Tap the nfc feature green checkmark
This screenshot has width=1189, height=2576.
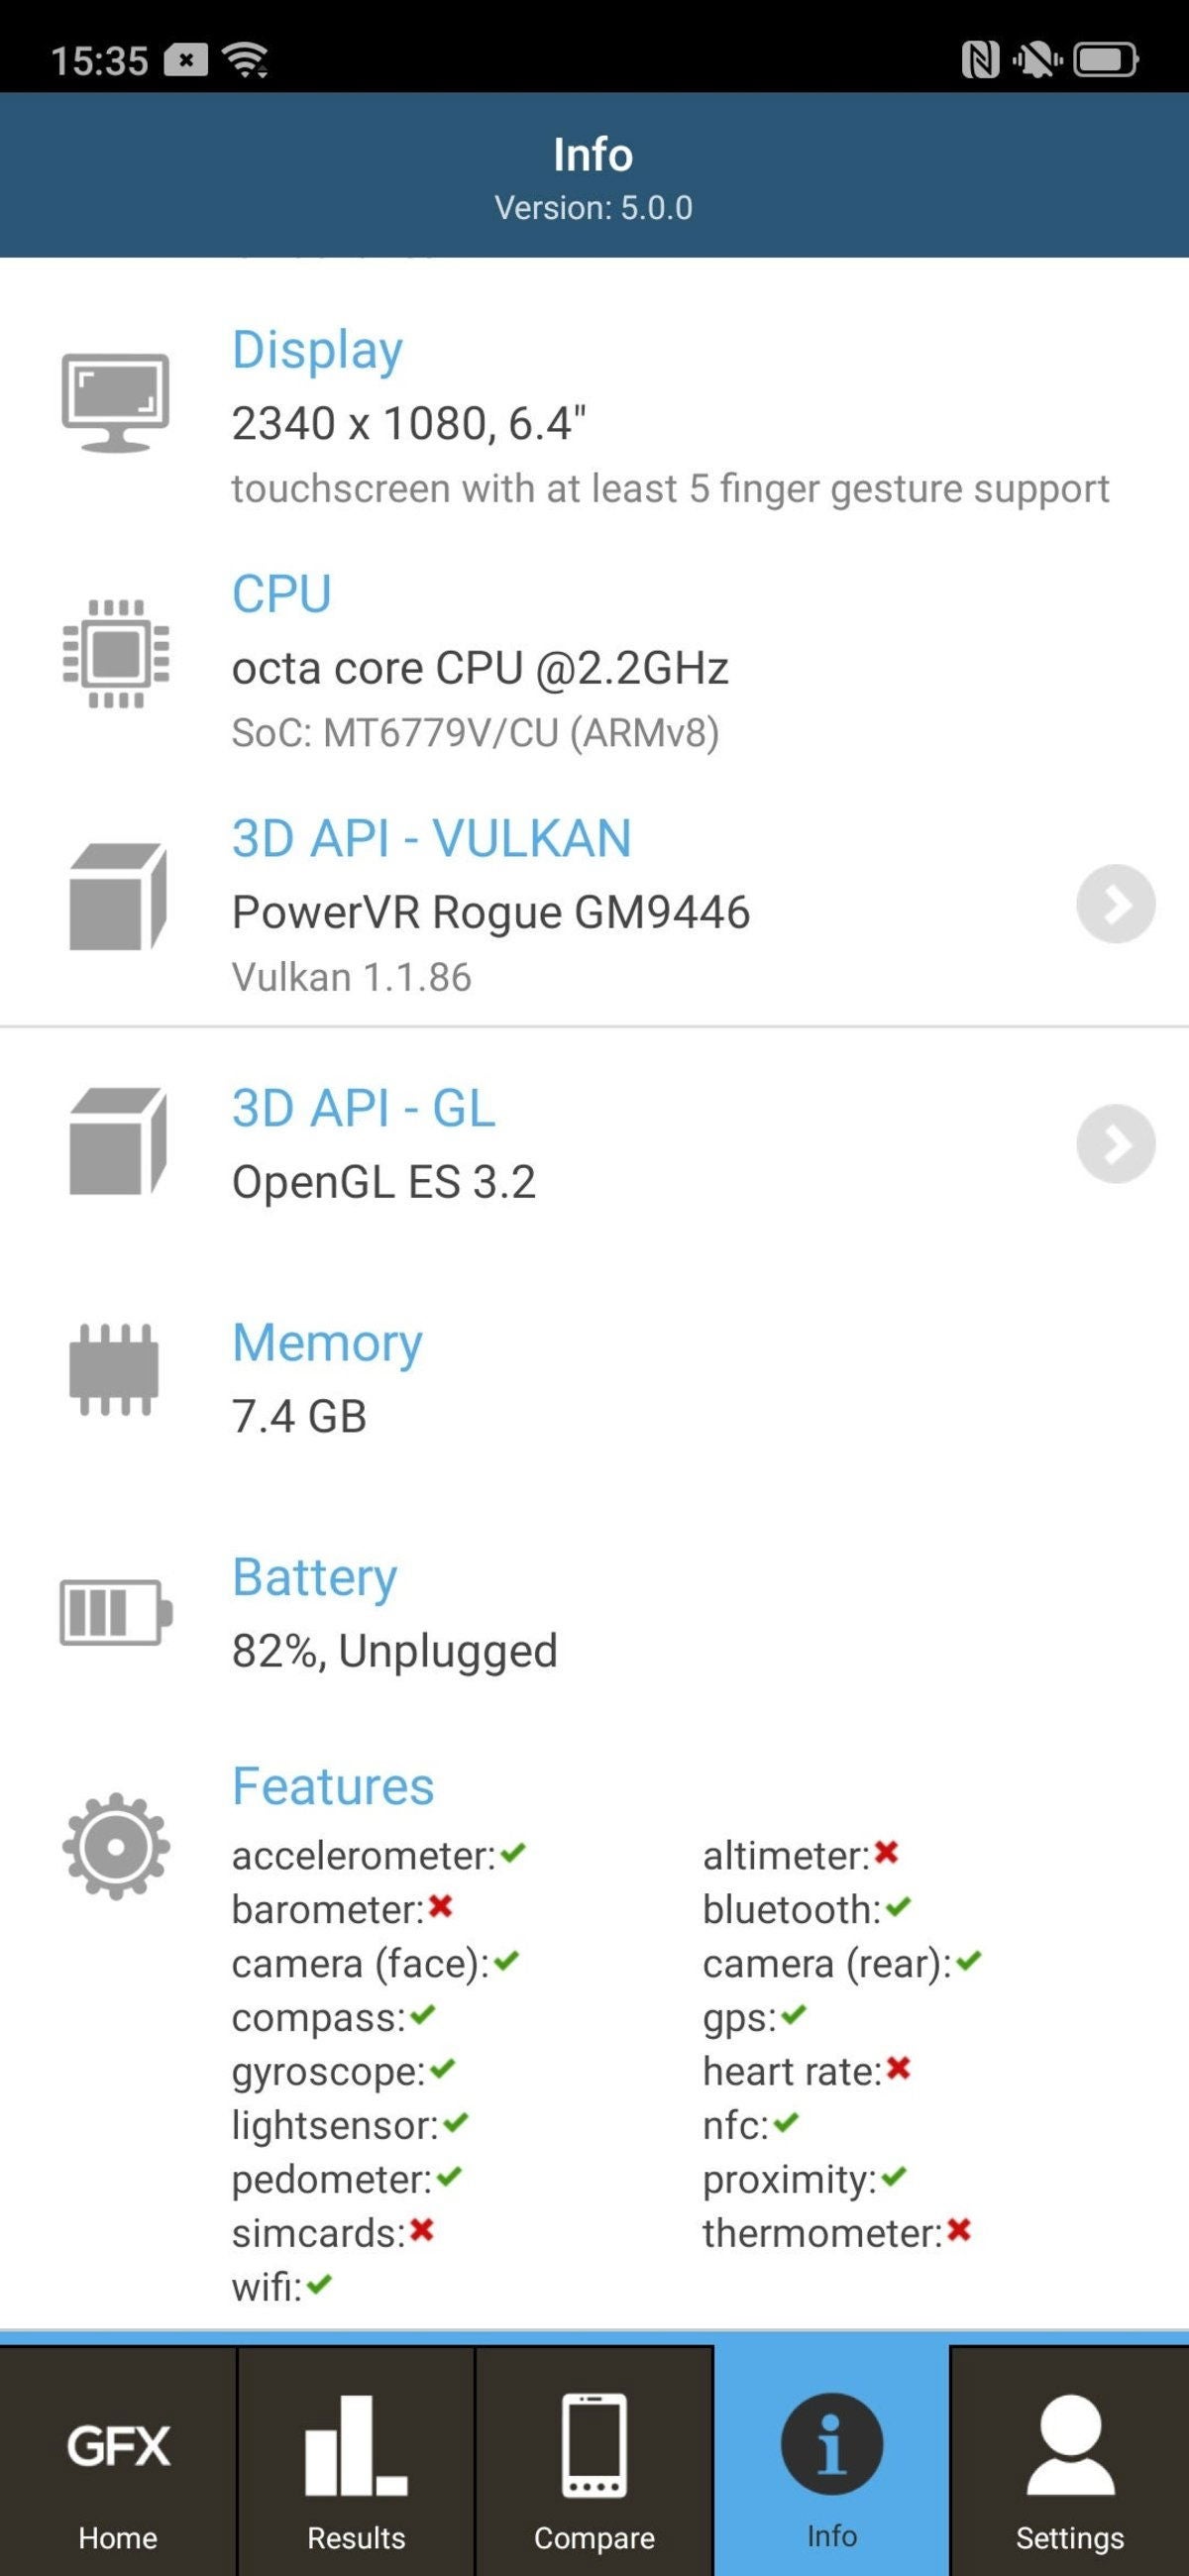point(787,2122)
